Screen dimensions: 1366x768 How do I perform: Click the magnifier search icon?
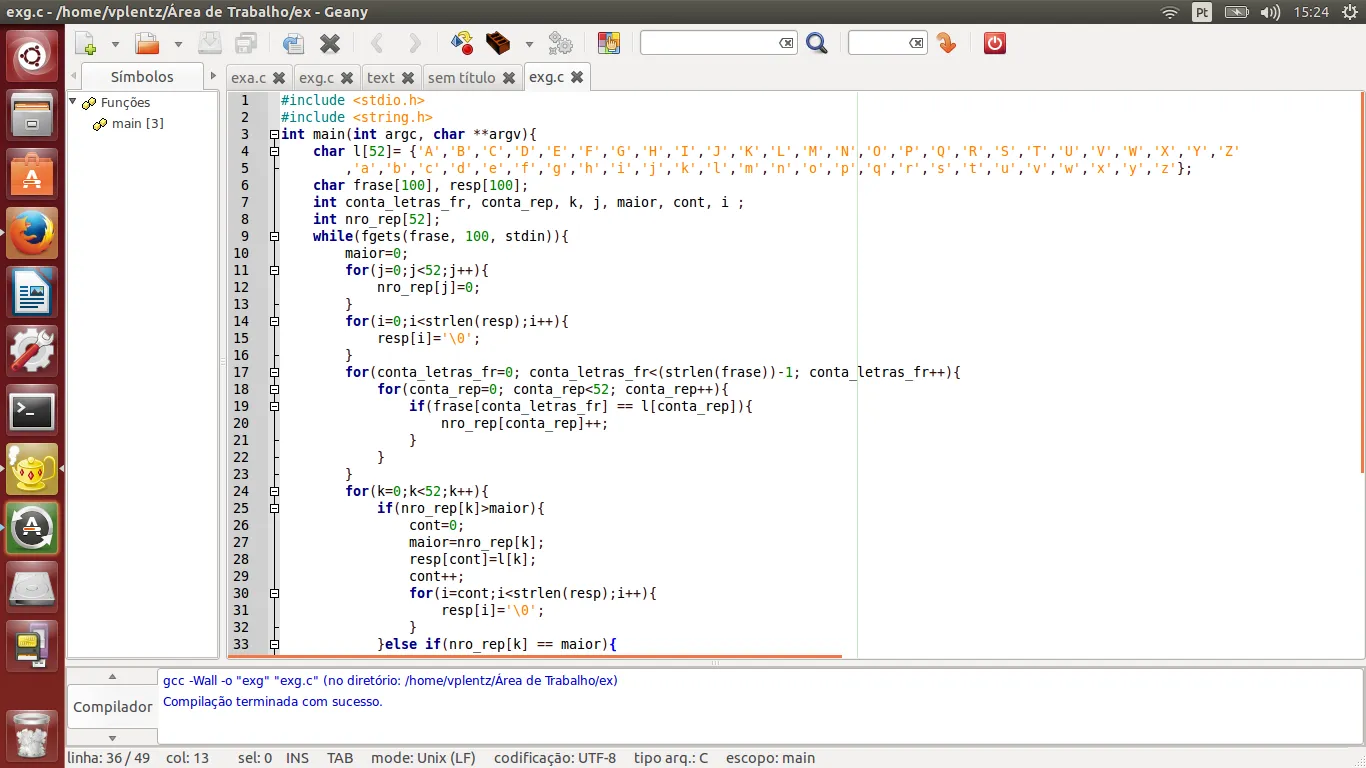(817, 43)
